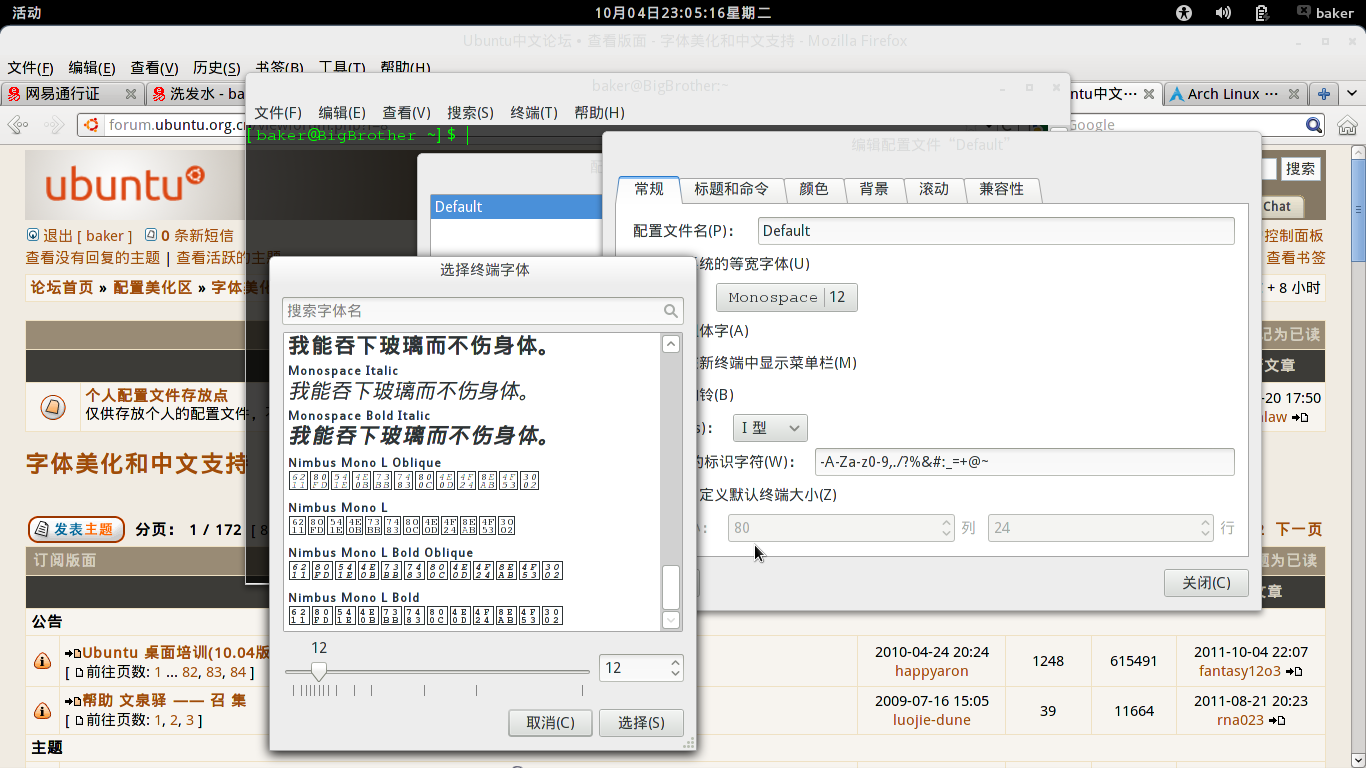Open Firefox's list all tabs dropdown

[x=1351, y=94]
